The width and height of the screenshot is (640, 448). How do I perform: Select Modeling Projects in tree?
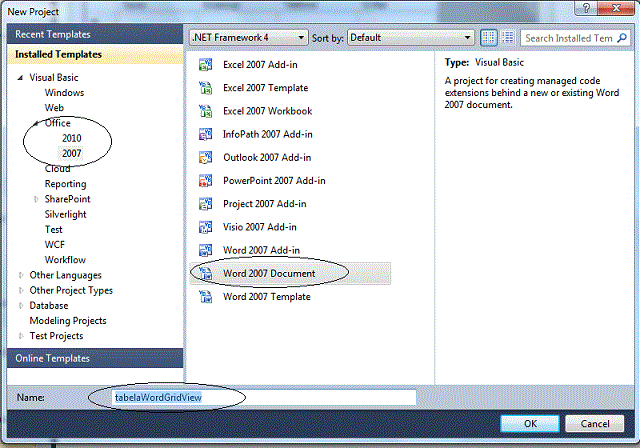point(68,321)
